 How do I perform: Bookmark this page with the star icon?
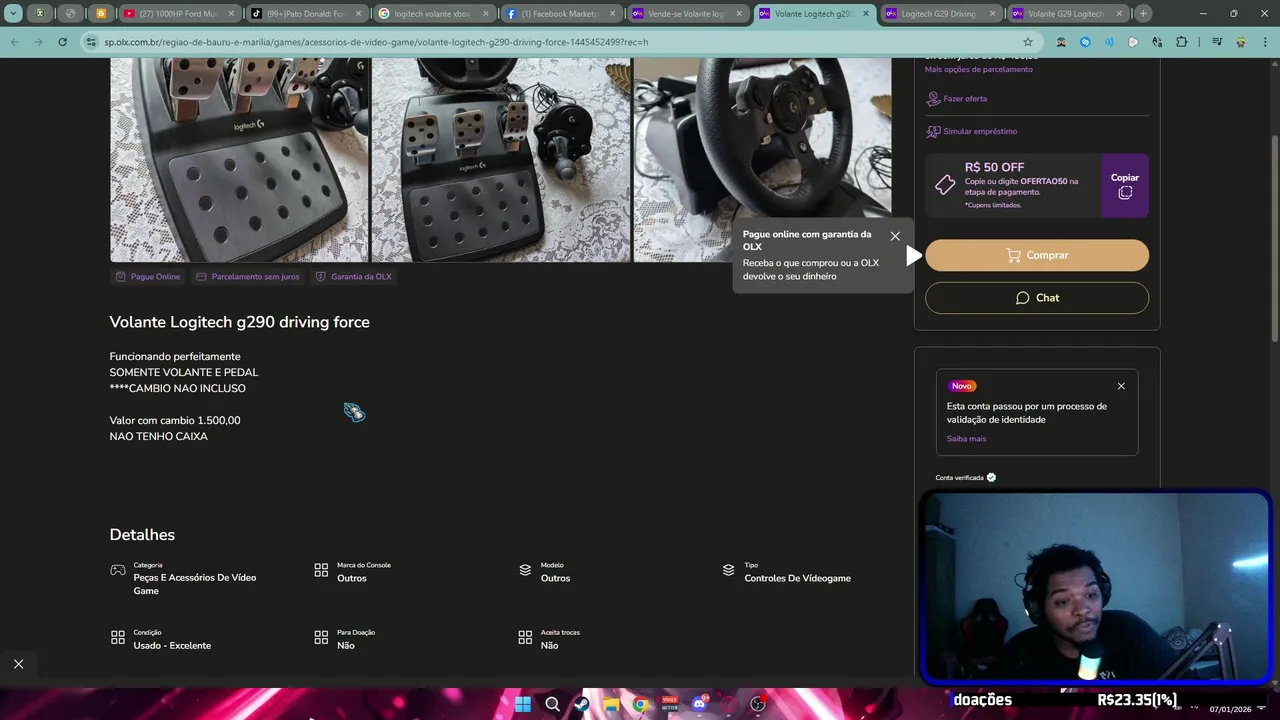click(x=1027, y=42)
